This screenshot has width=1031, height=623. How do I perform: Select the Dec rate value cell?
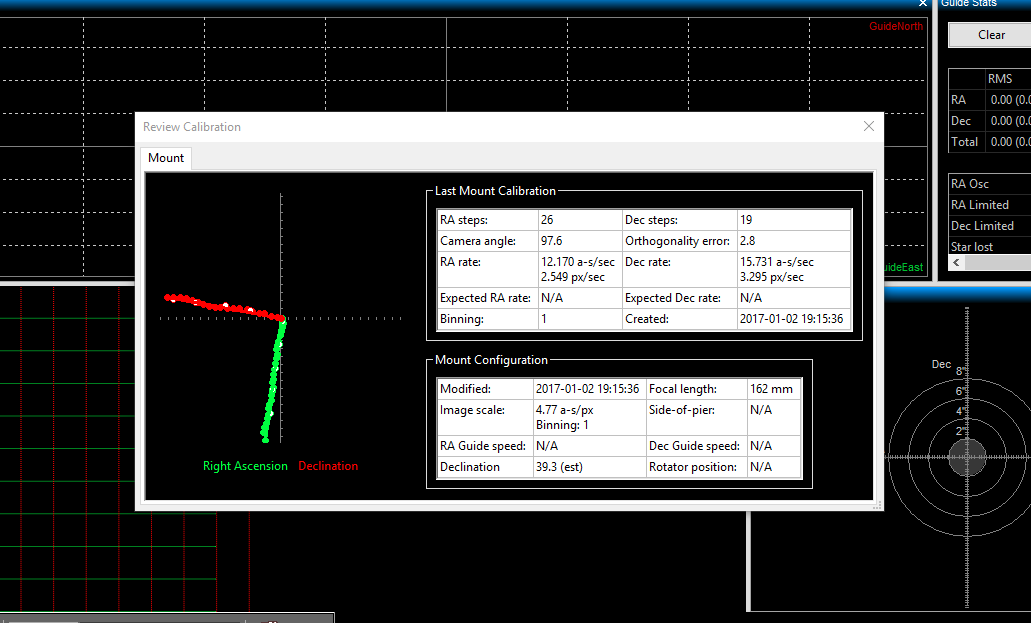tap(793, 269)
